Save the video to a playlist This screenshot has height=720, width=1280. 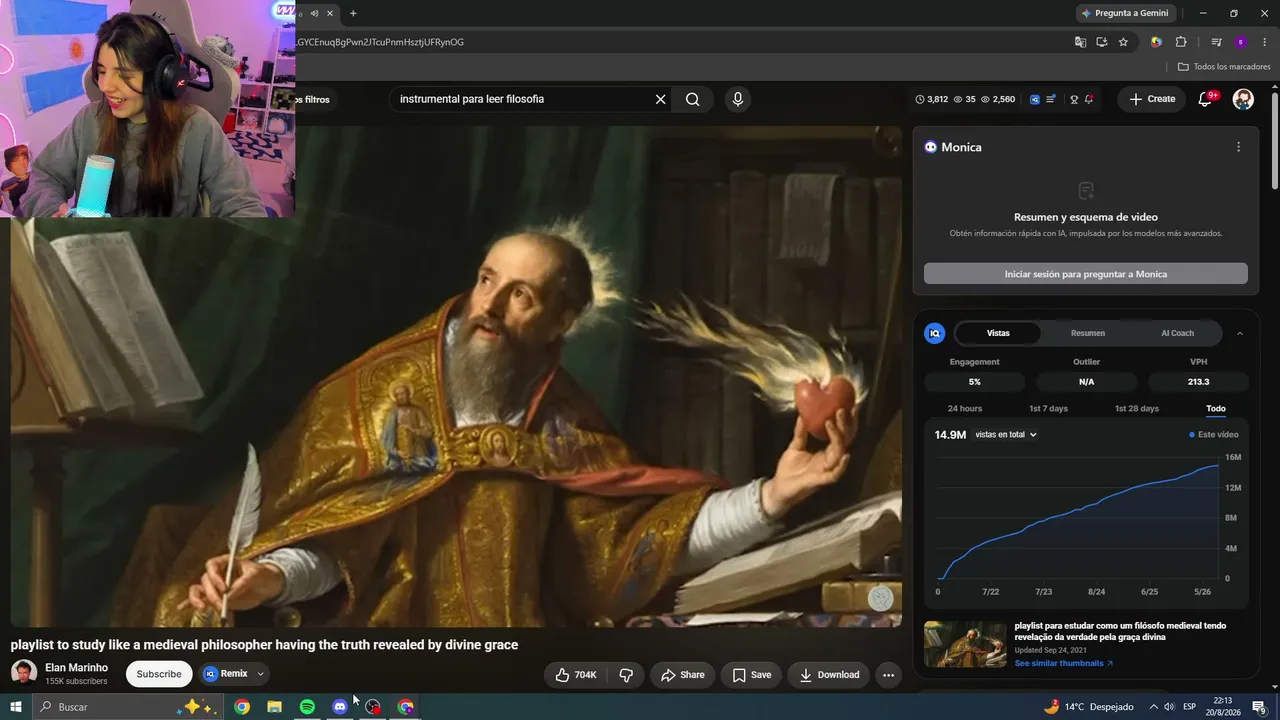coord(751,675)
